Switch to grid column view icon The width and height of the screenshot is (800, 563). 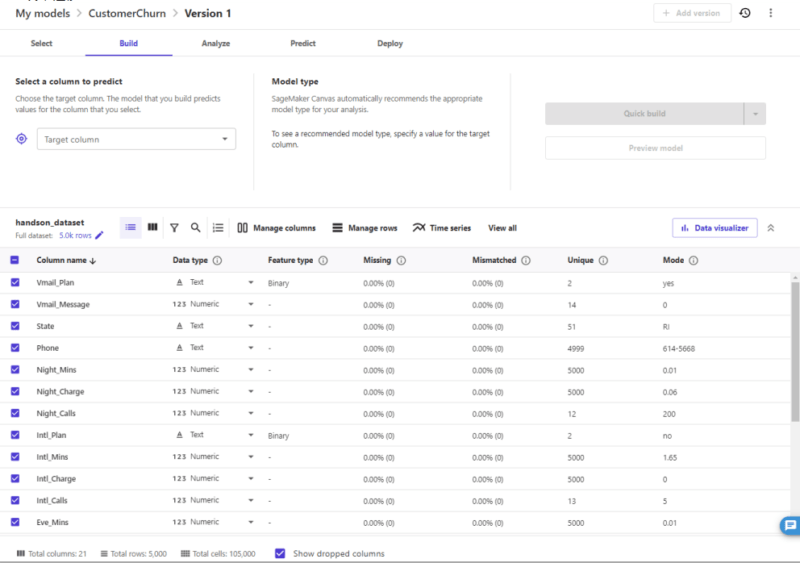[x=152, y=228]
